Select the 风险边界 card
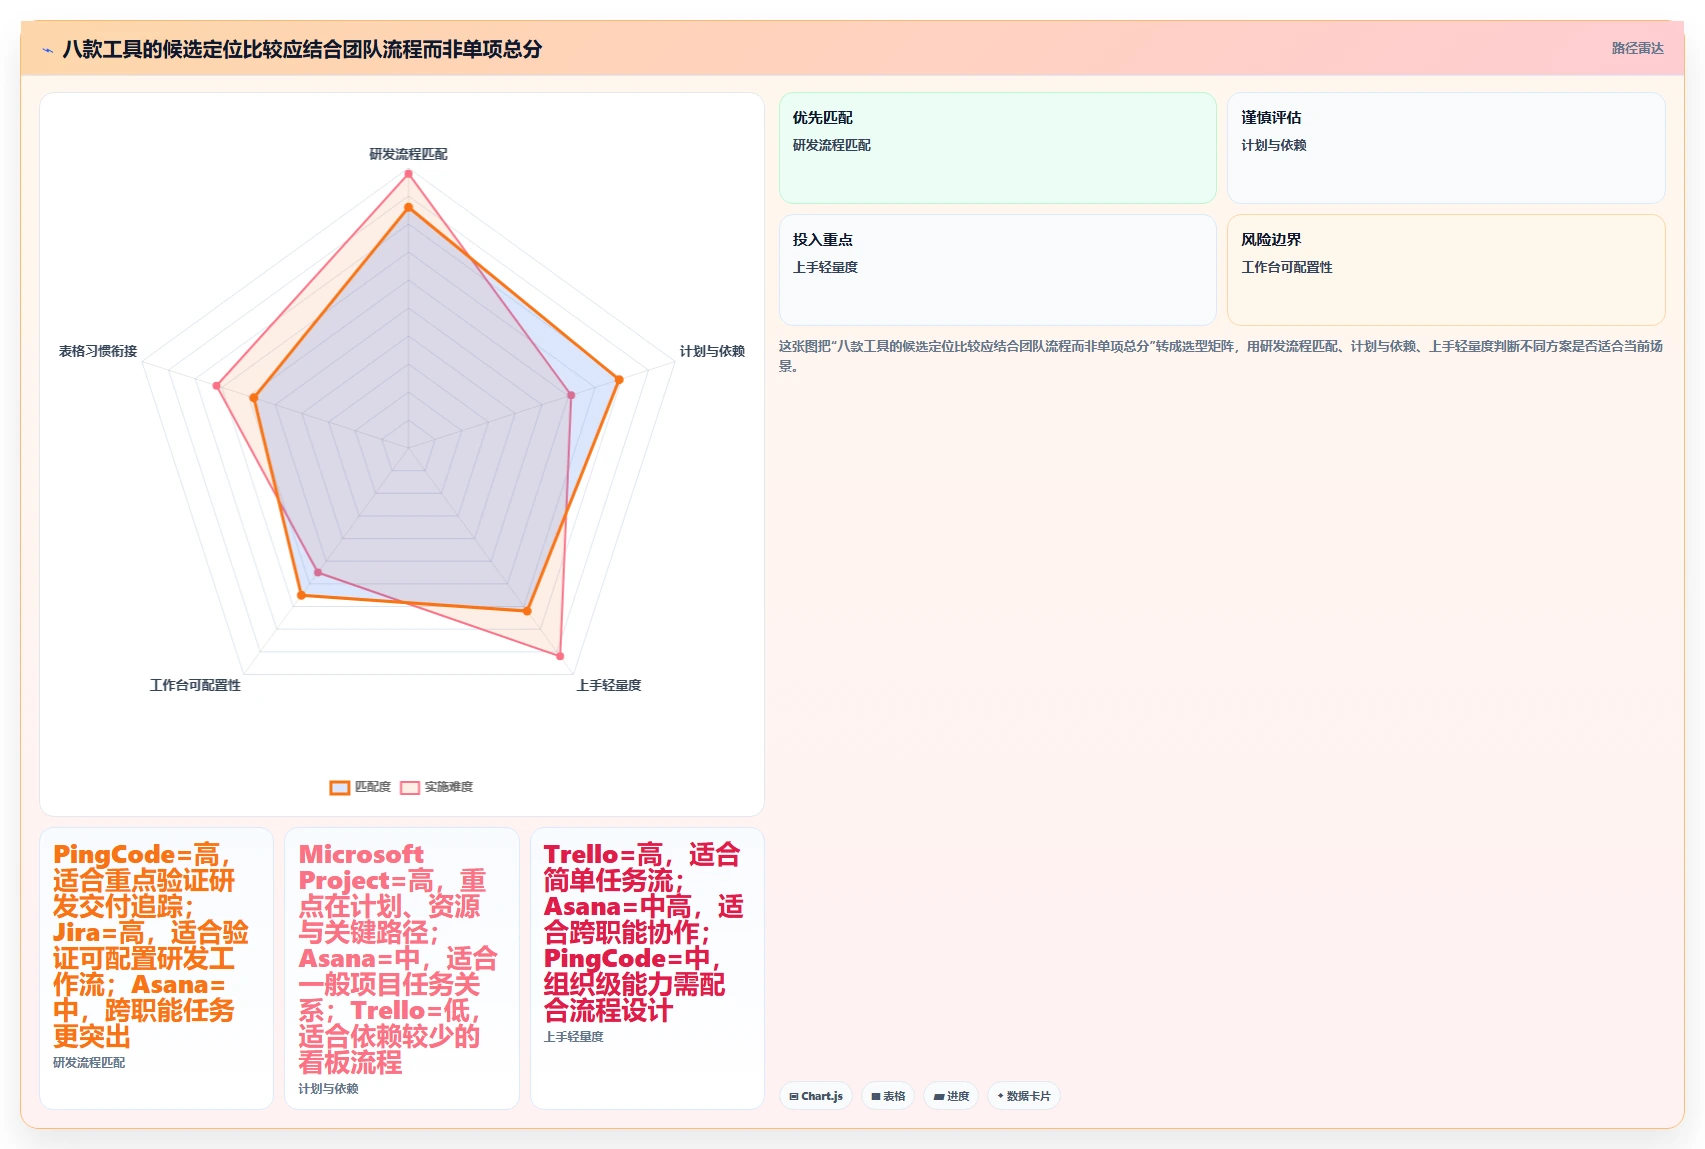This screenshot has height=1149, width=1705. (x=1446, y=270)
